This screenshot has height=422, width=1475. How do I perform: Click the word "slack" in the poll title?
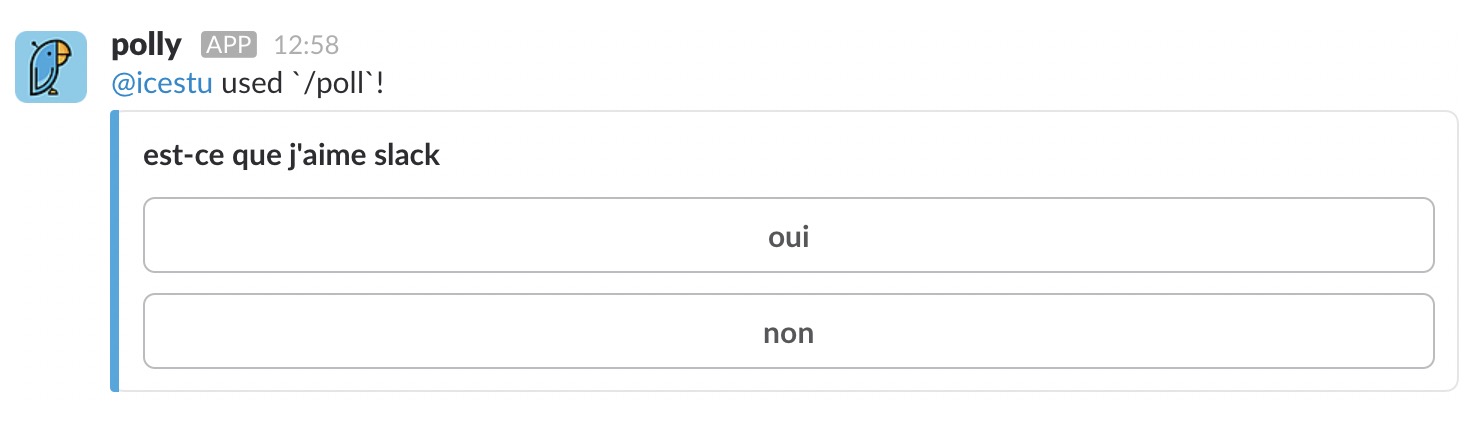(406, 156)
